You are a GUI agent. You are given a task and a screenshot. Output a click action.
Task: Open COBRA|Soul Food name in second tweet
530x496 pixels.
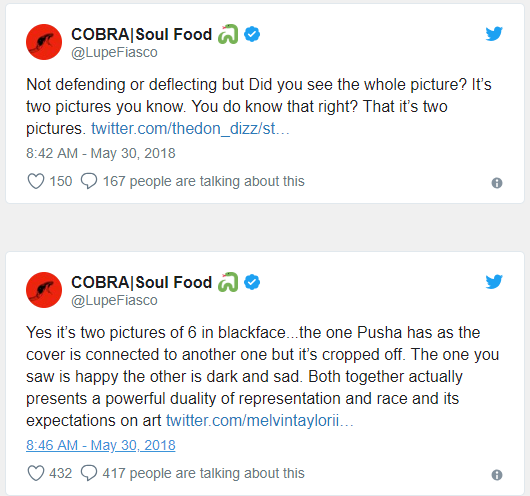click(x=141, y=282)
